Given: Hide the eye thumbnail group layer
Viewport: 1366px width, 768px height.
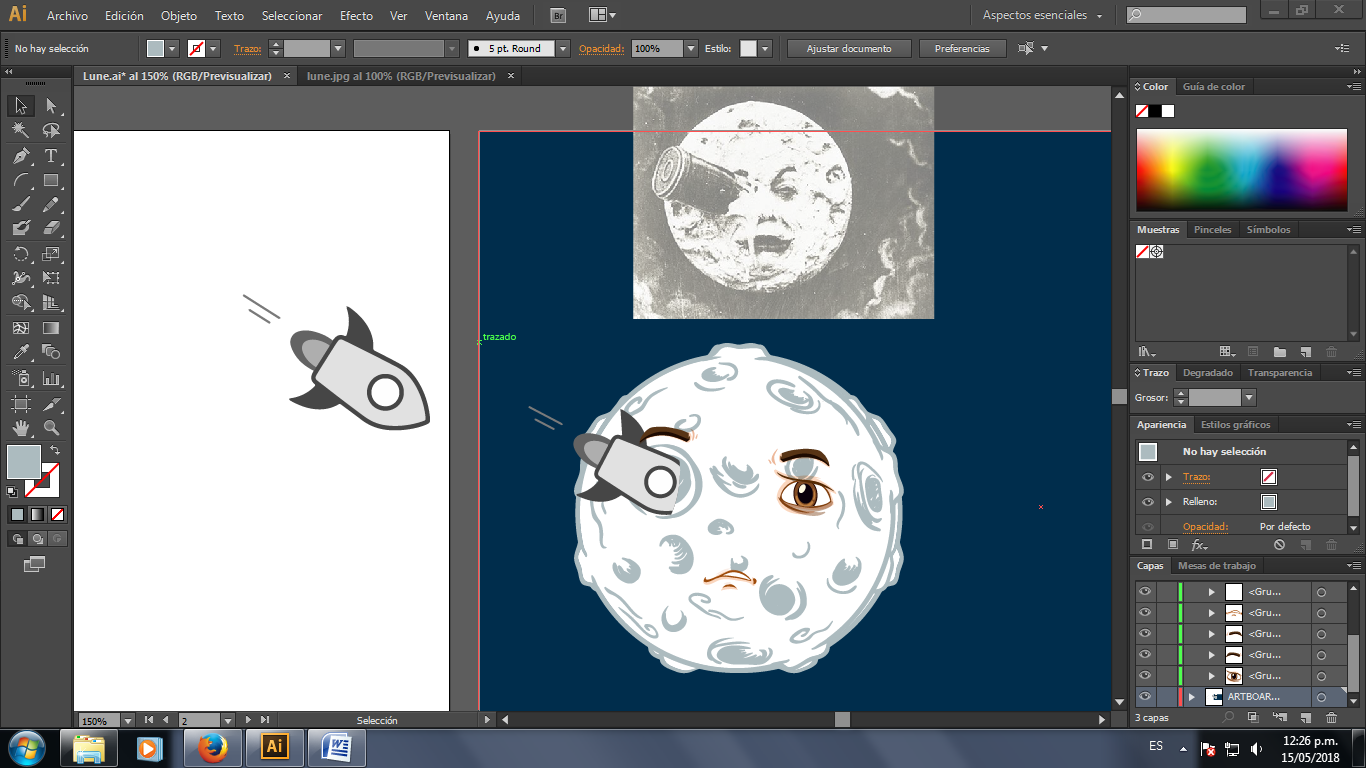Looking at the screenshot, I should pyautogui.click(x=1145, y=676).
